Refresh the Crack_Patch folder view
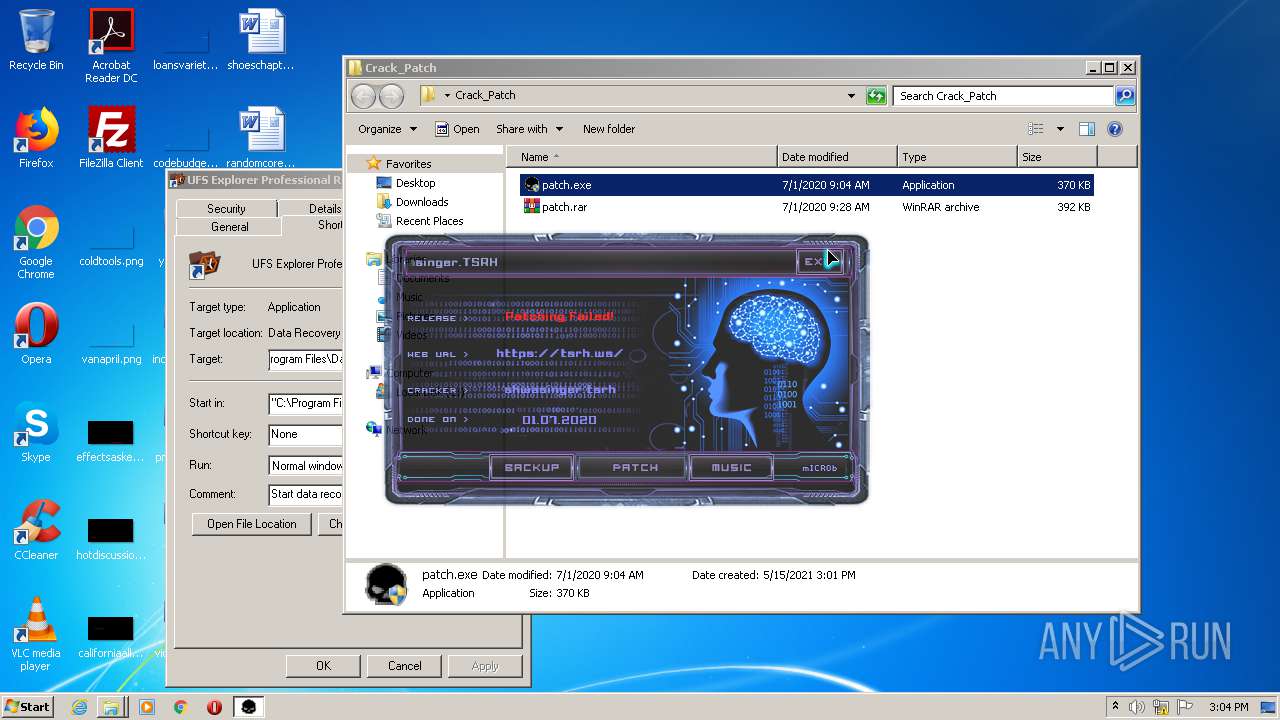The height and width of the screenshot is (720, 1280). [876, 96]
